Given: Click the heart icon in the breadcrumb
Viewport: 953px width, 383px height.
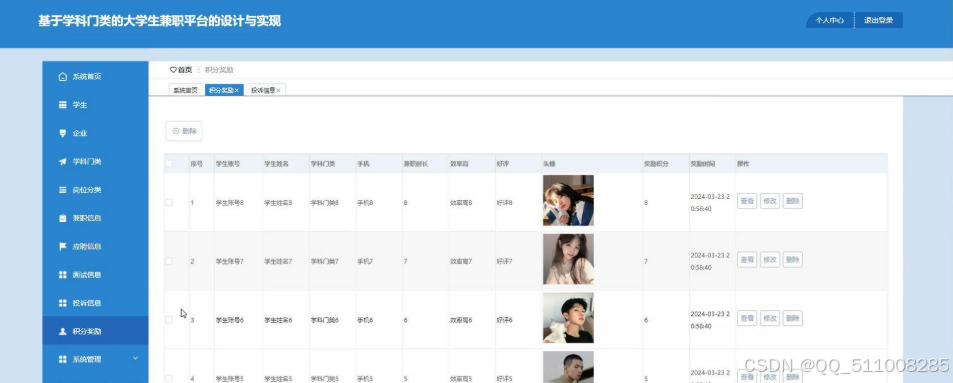Looking at the screenshot, I should tap(173, 70).
